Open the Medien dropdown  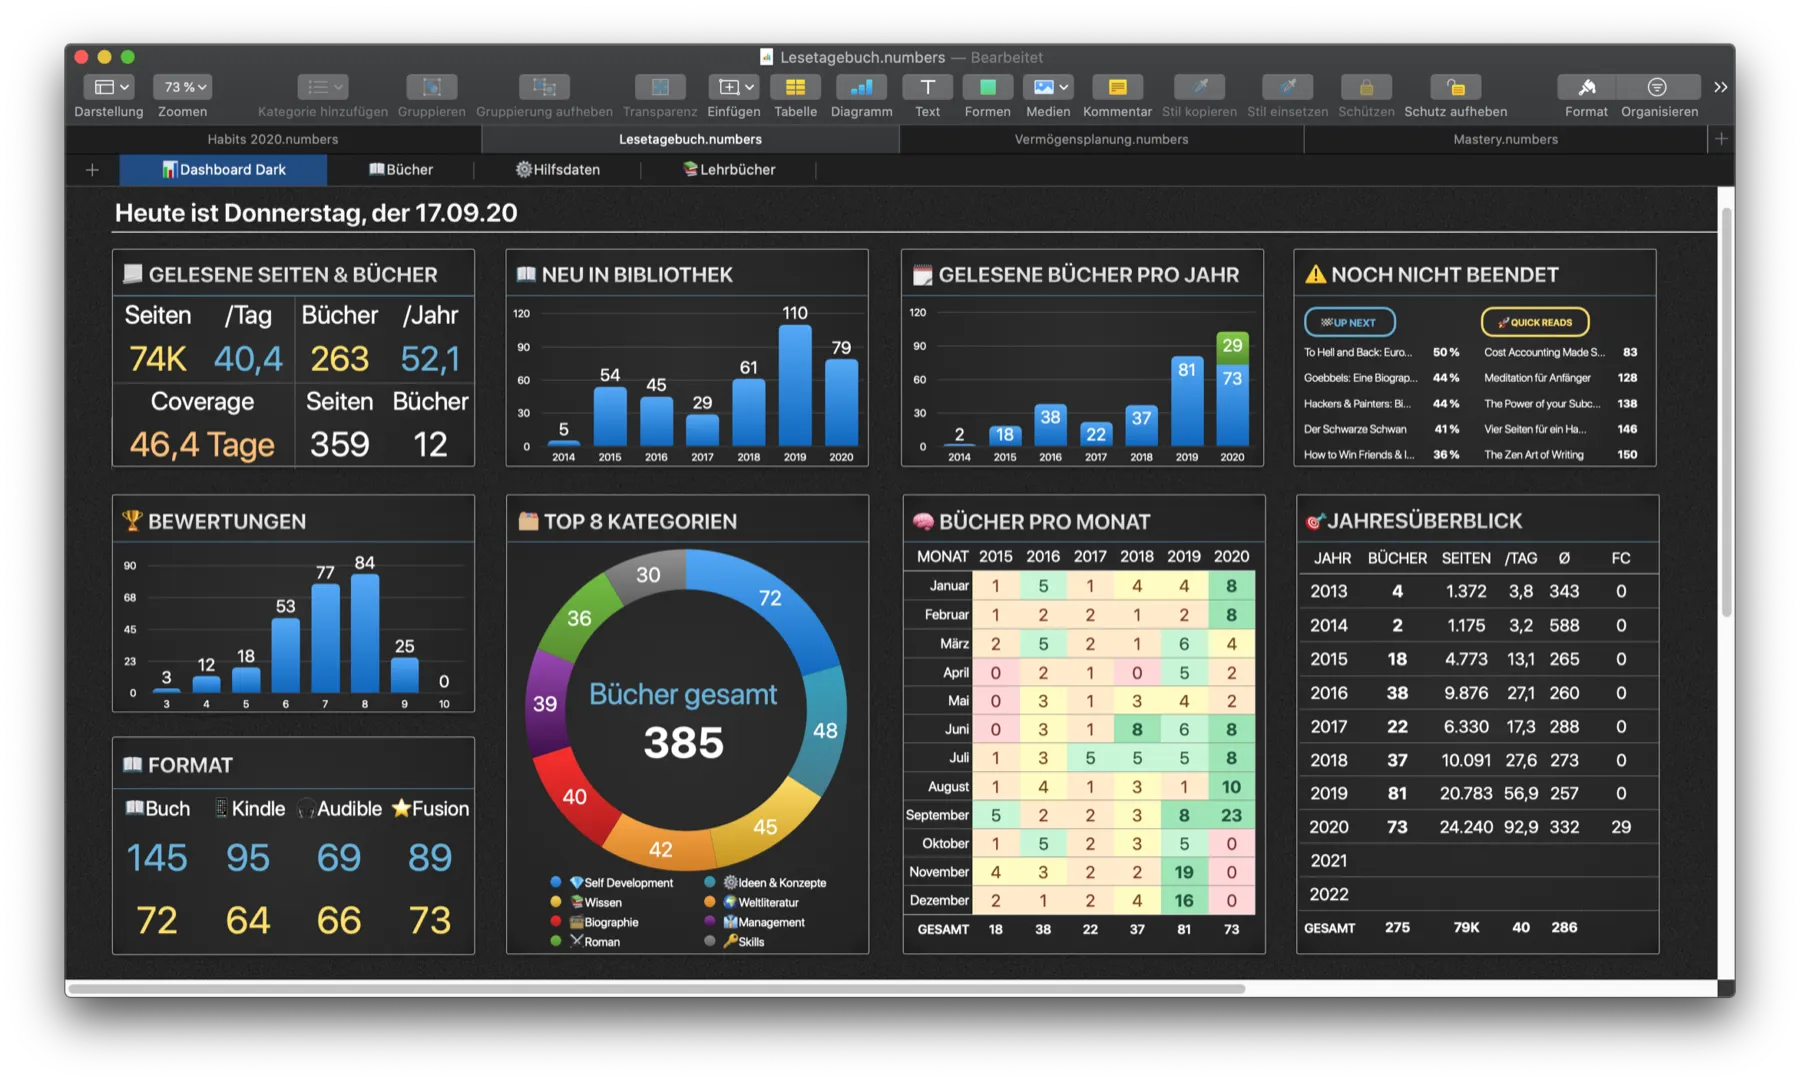point(1048,88)
